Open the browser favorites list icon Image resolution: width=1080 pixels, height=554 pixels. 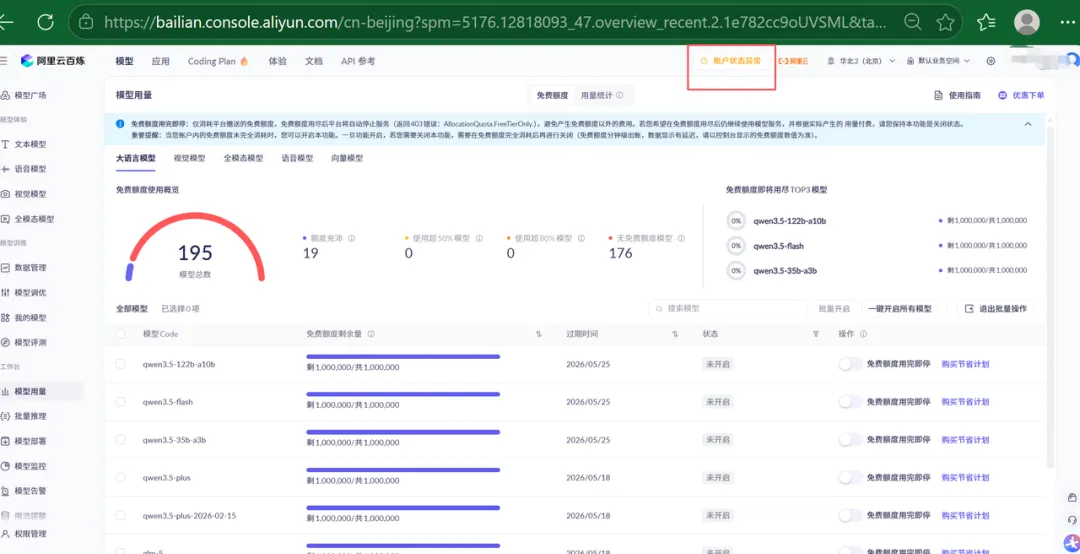[x=986, y=22]
